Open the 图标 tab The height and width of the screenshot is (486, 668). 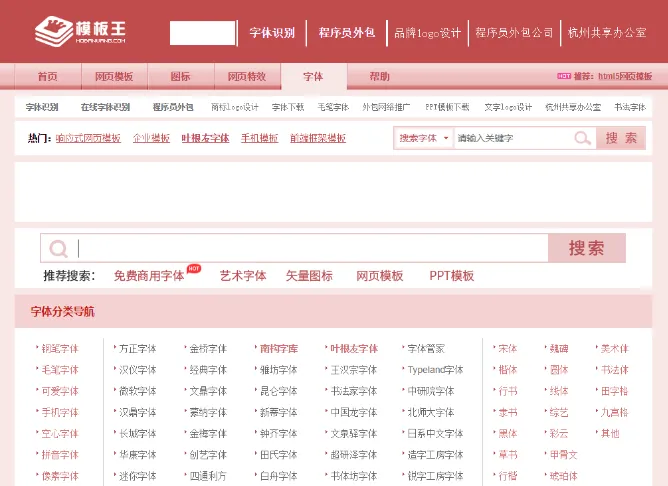coord(181,76)
